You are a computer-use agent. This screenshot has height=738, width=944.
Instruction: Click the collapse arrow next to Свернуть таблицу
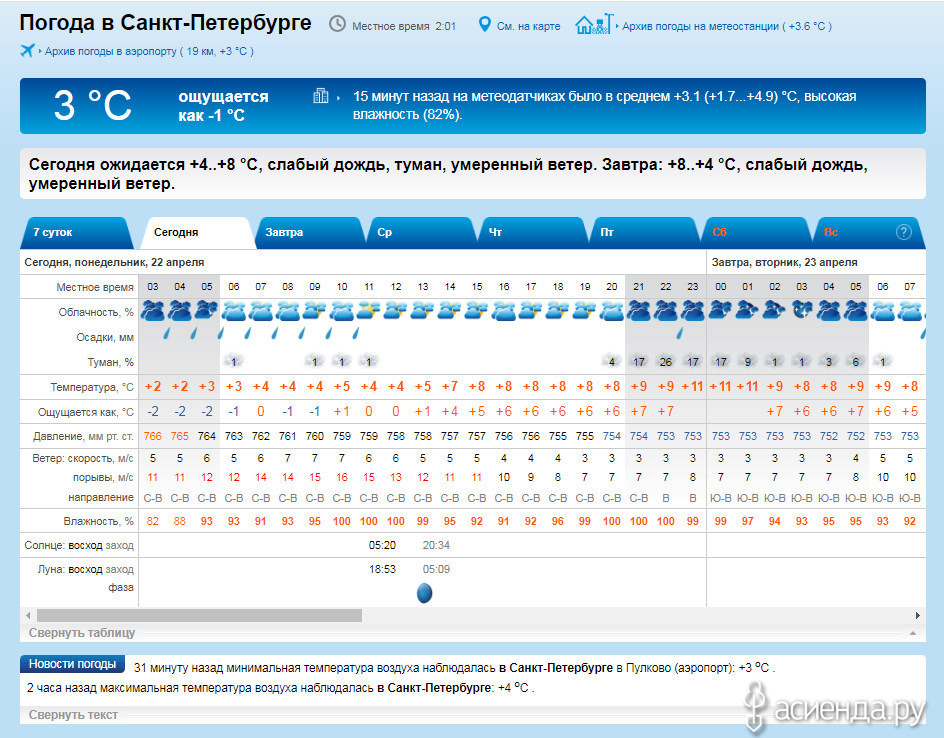point(913,633)
